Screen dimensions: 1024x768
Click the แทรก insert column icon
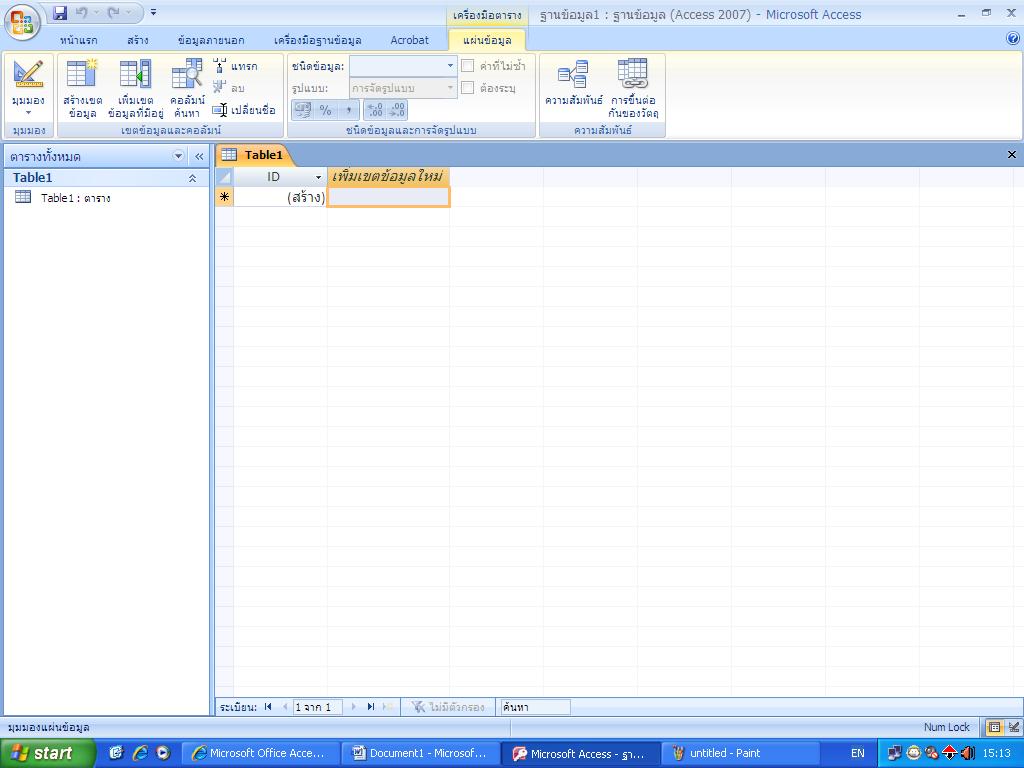click(220, 65)
